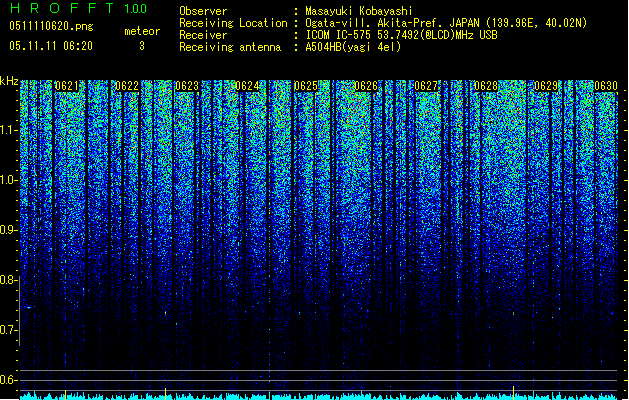The width and height of the screenshot is (629, 400).
Task: Click the meteor count label
Action: (x=142, y=31)
